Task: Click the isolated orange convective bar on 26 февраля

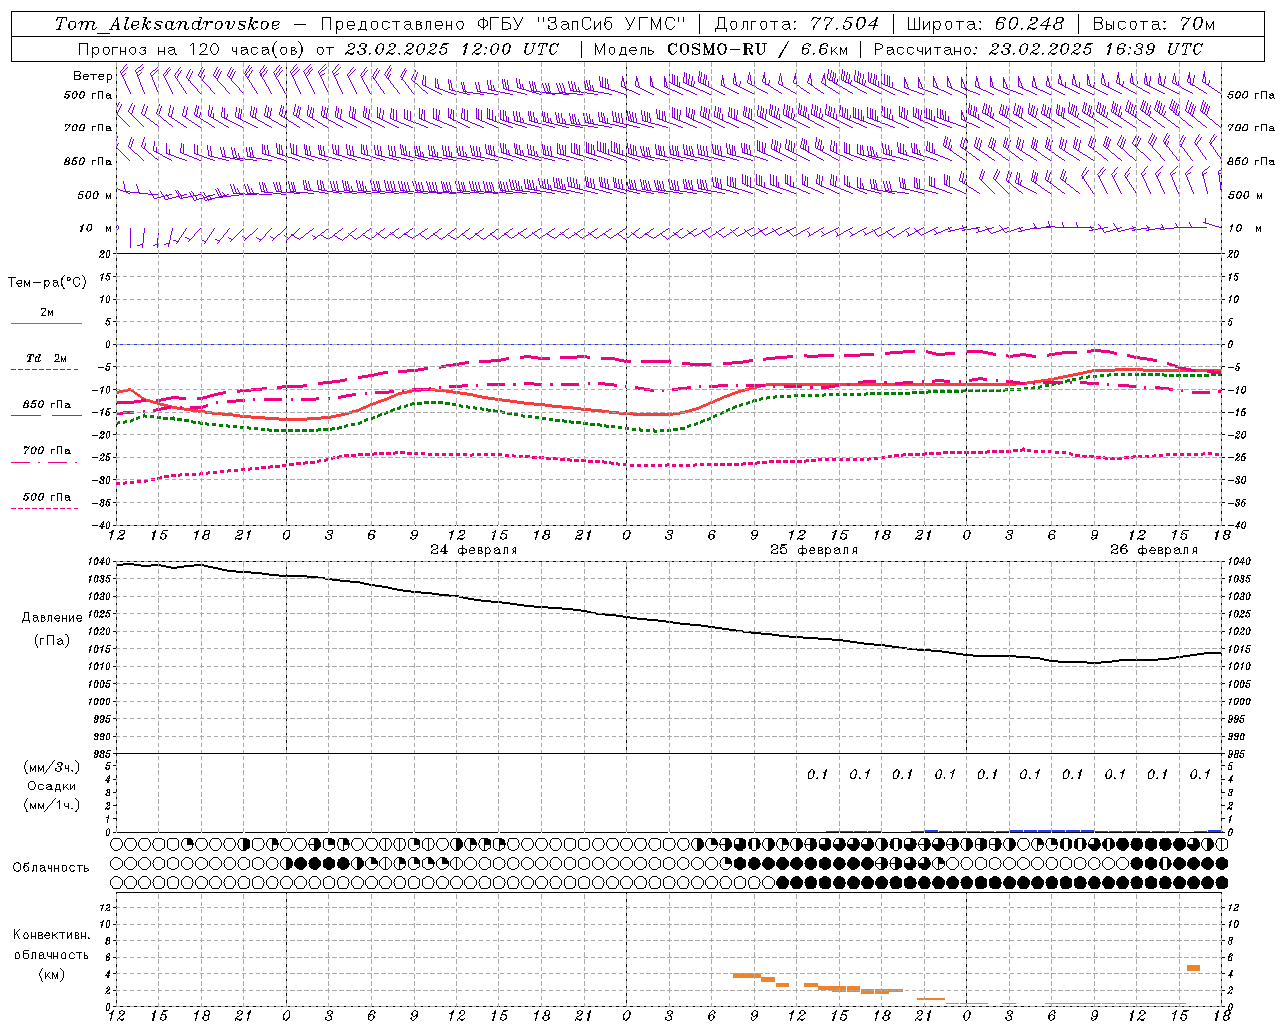Action: pyautogui.click(x=1193, y=968)
